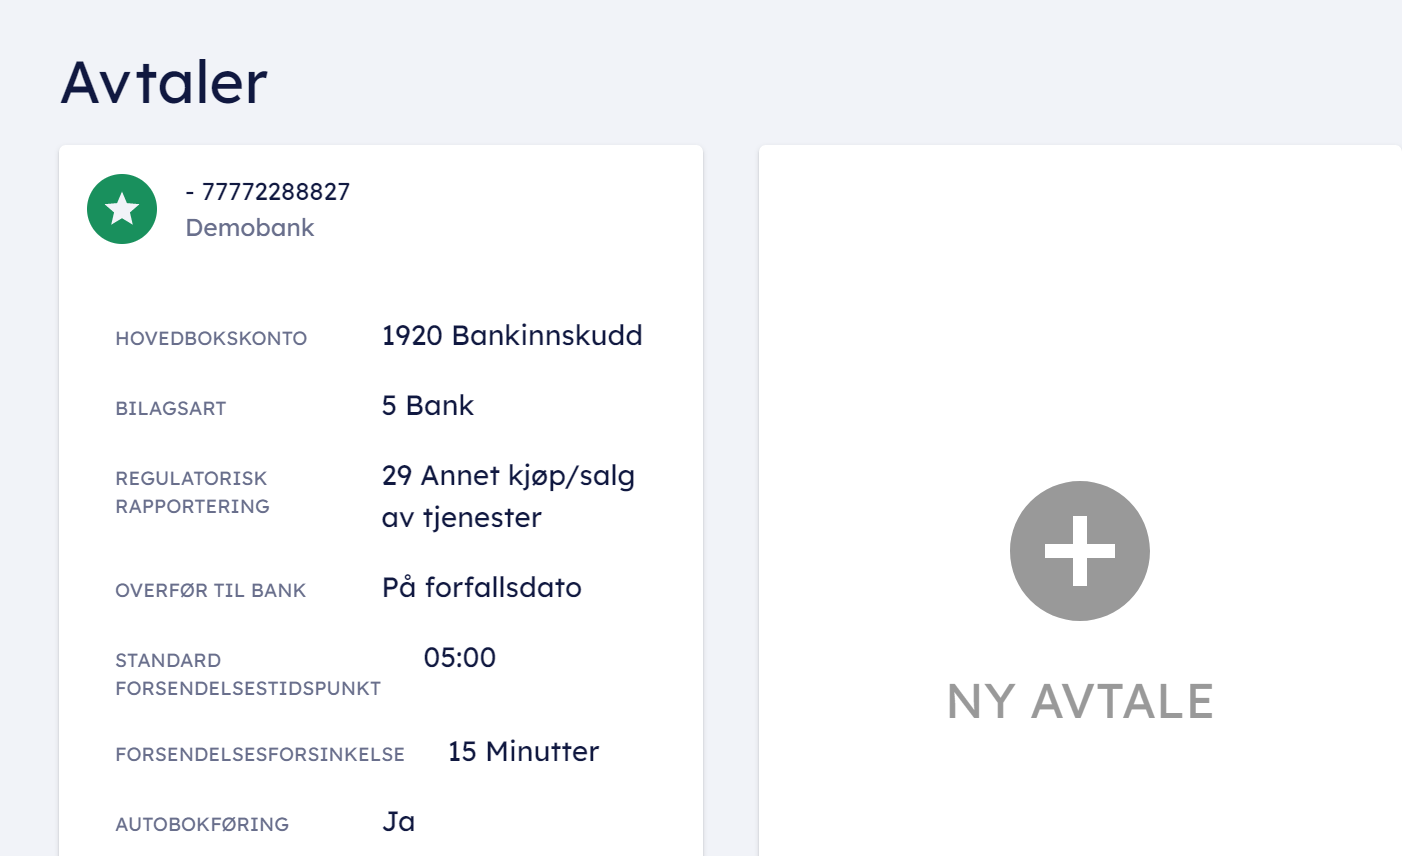Click the green star favorite icon
Screen dimensions: 1402x856
122,209
